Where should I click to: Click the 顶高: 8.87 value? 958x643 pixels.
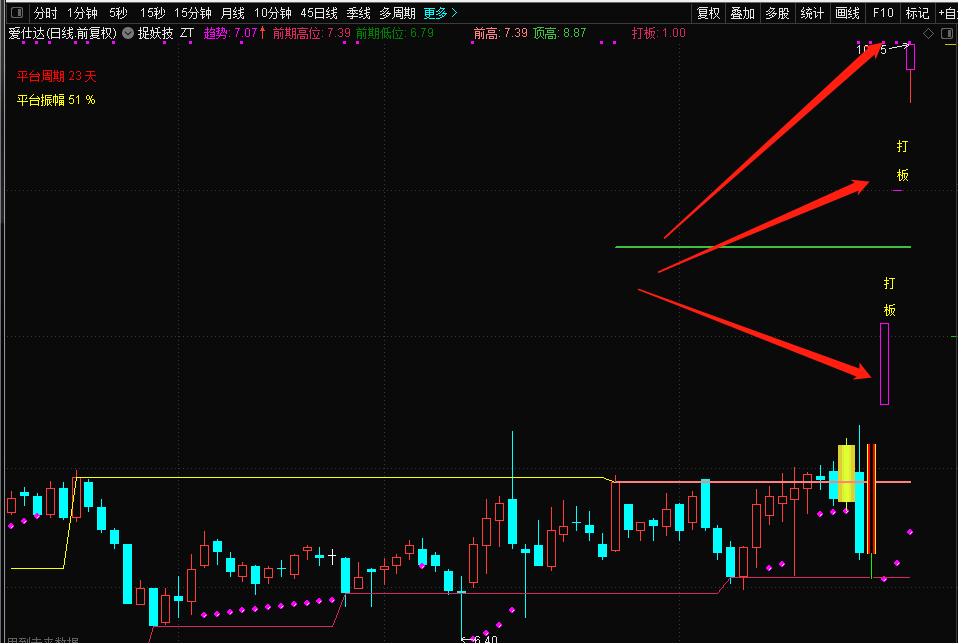559,33
